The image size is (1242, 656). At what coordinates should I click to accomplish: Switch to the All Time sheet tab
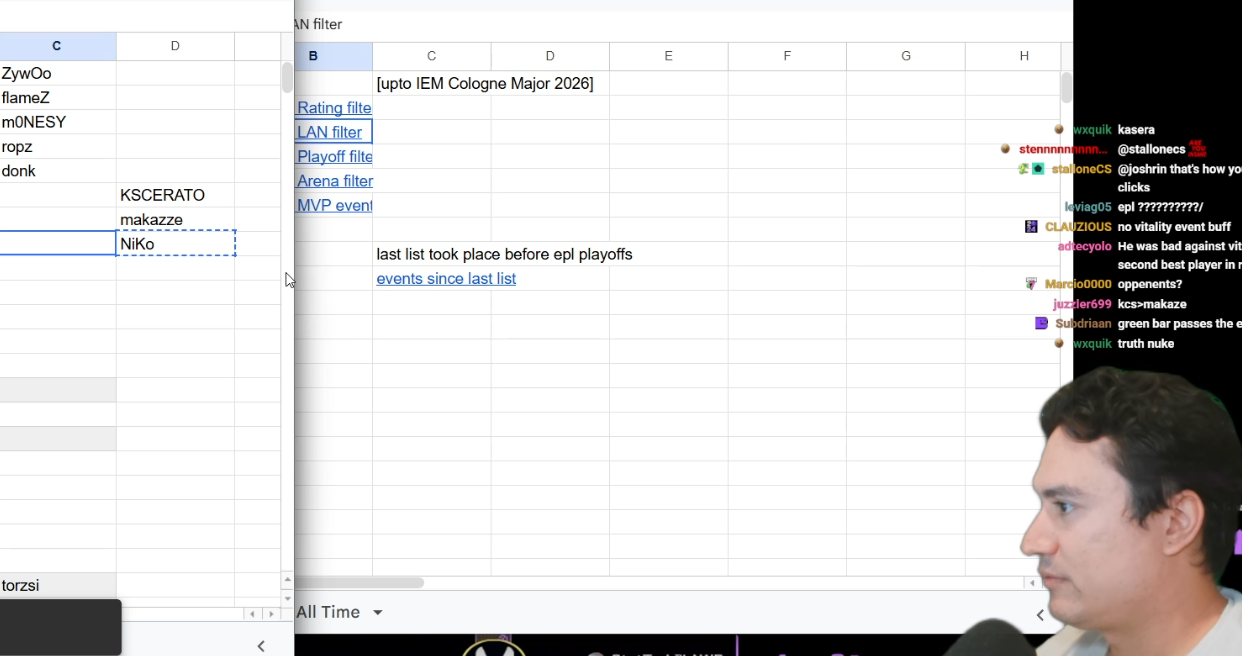328,612
